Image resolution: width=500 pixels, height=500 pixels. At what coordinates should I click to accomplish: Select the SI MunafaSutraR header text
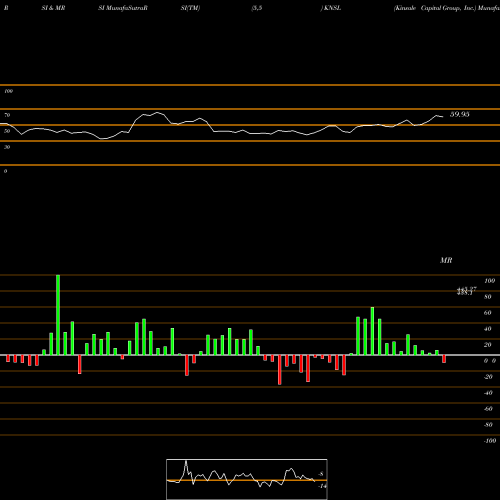coord(123,8)
